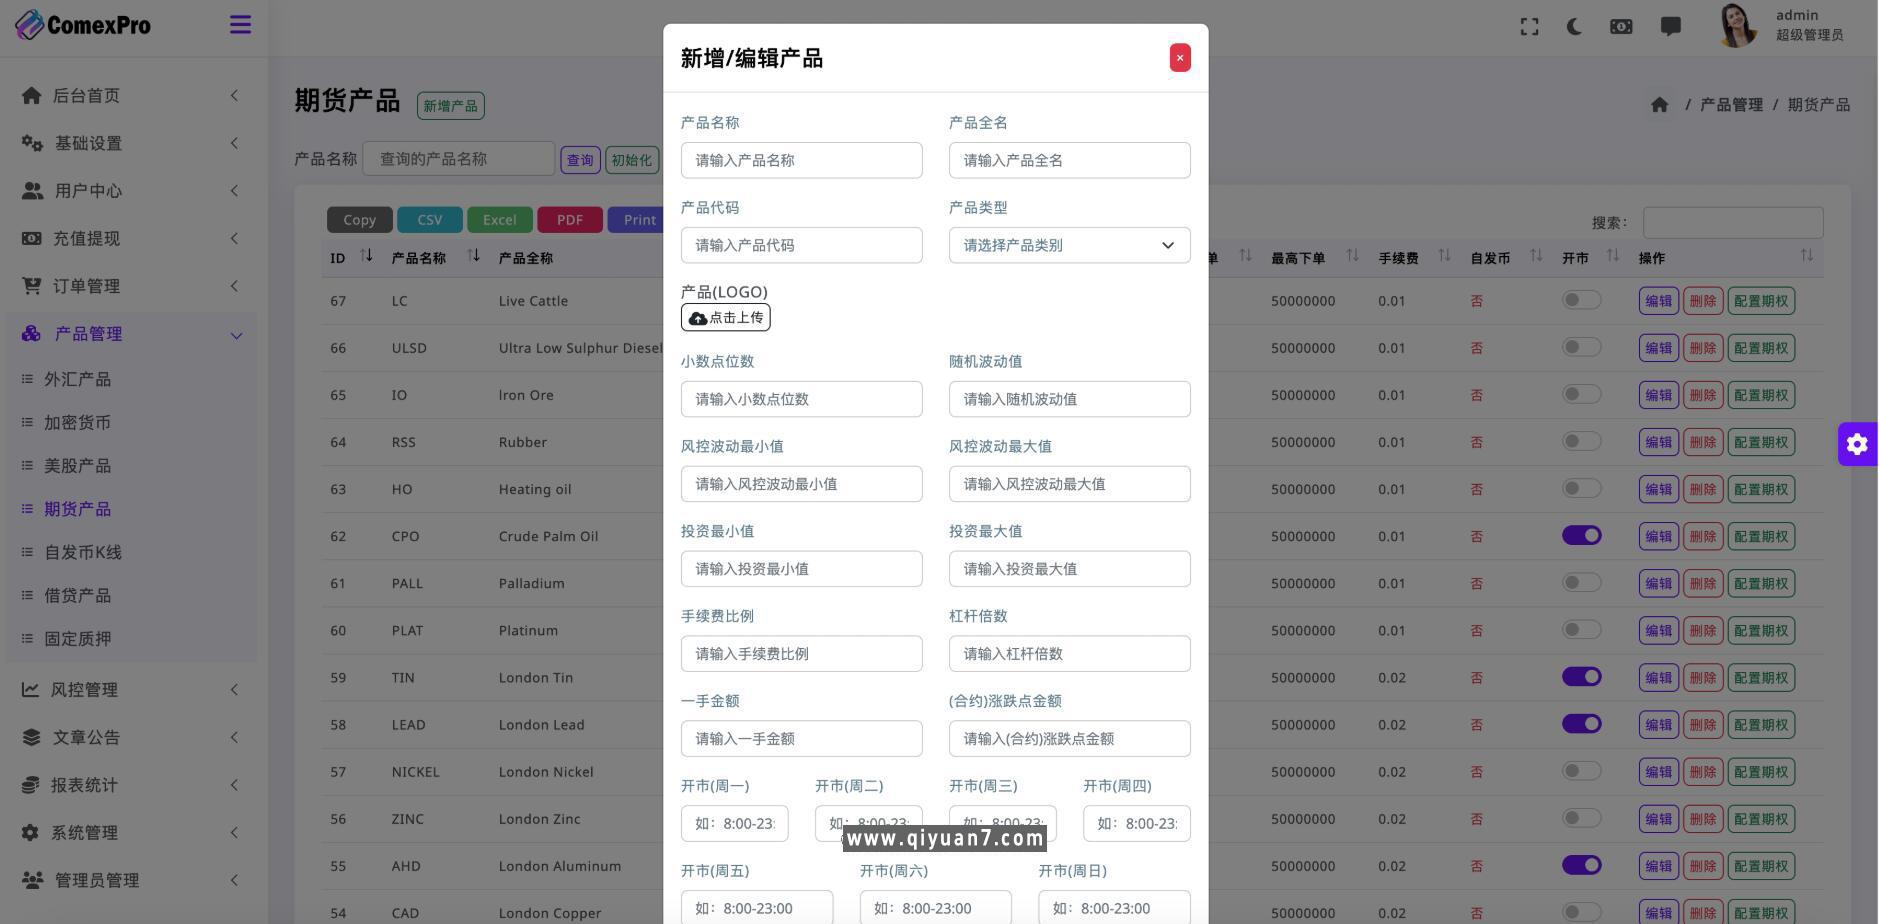Click the hamburger menu icon in sidebar
1879x924 pixels.
tap(240, 24)
